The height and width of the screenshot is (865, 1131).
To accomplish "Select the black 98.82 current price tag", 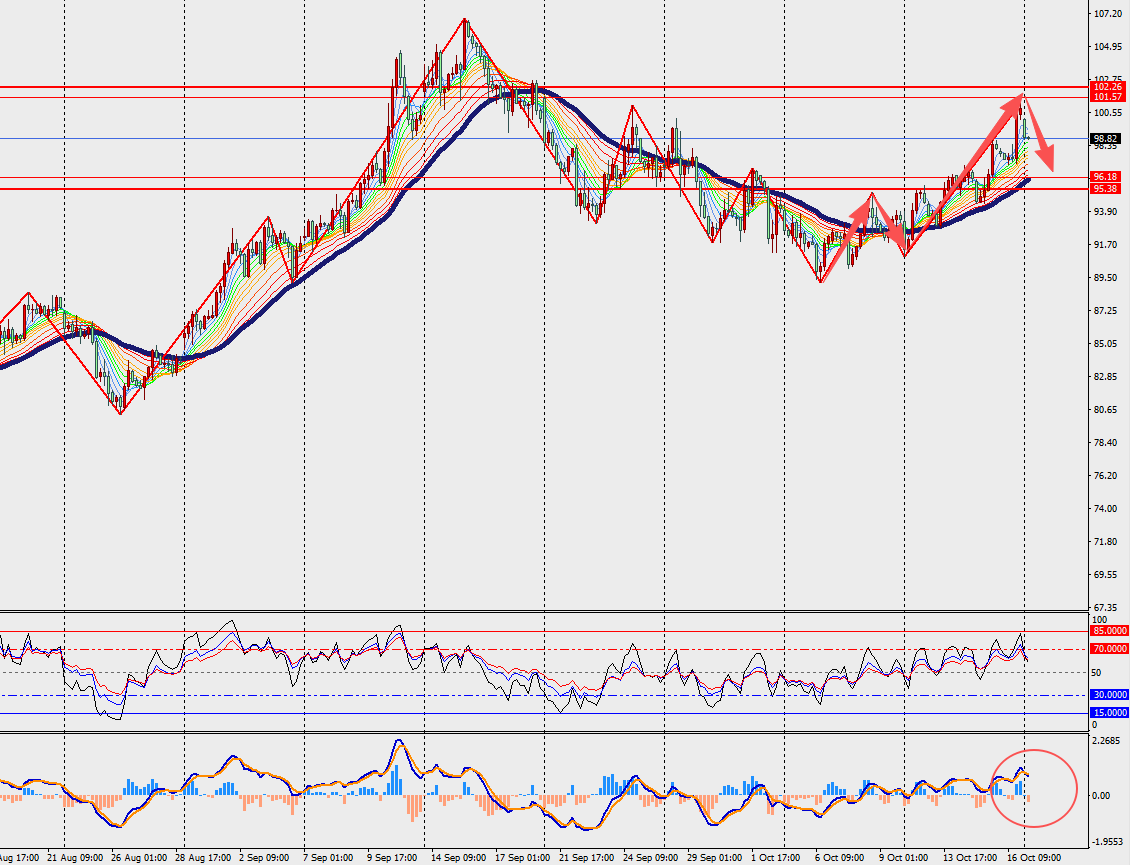I will [x=1106, y=139].
